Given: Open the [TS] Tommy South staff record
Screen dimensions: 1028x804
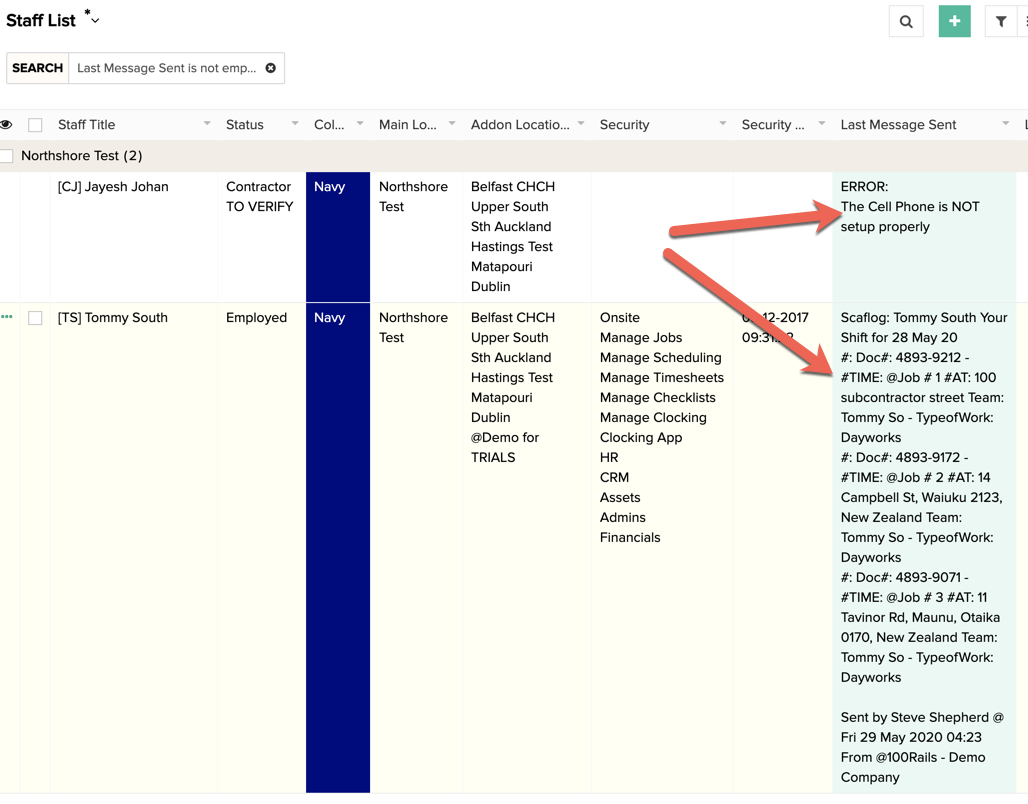Looking at the screenshot, I should coord(112,318).
